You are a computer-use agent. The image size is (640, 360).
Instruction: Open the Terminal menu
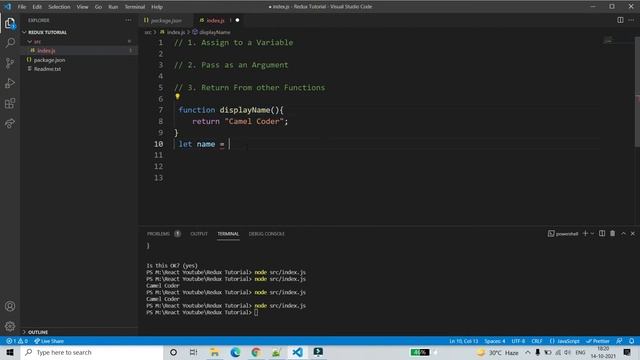click(135, 7)
